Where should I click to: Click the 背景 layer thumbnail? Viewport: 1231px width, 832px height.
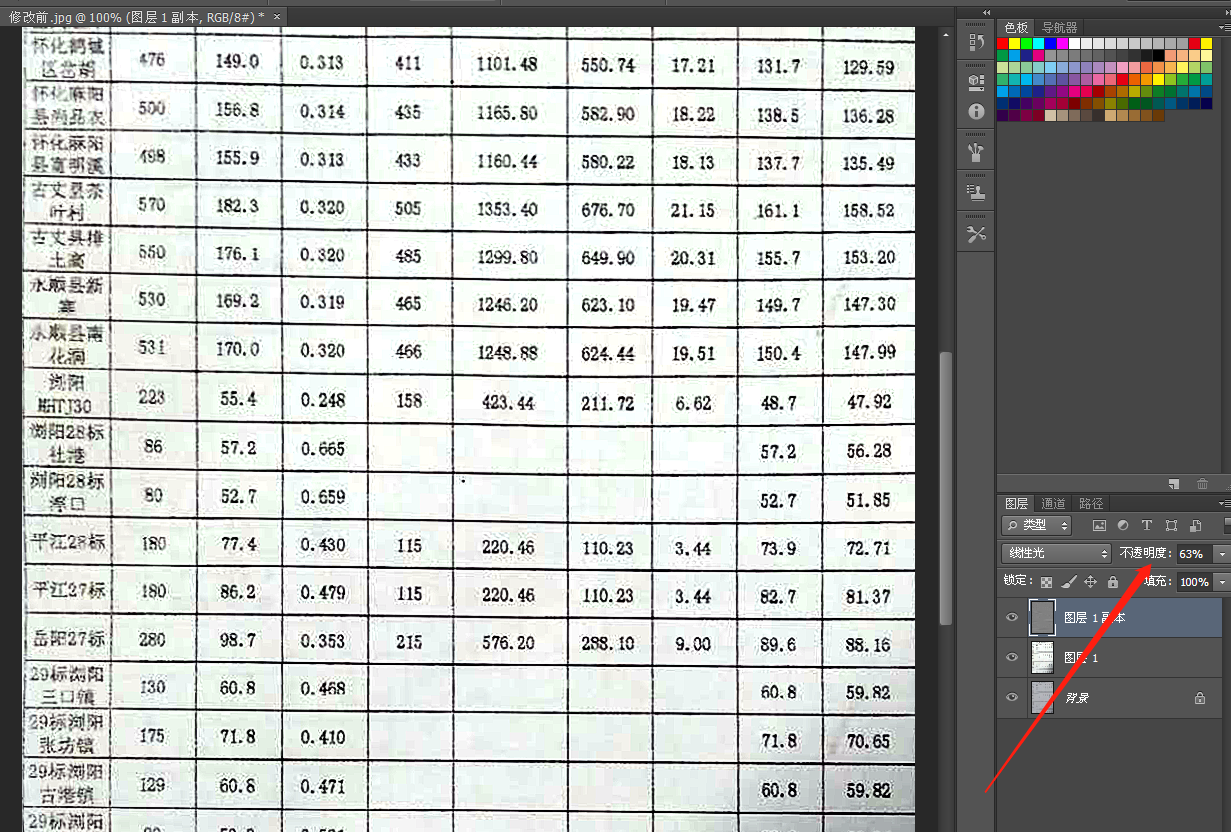click(x=1042, y=698)
